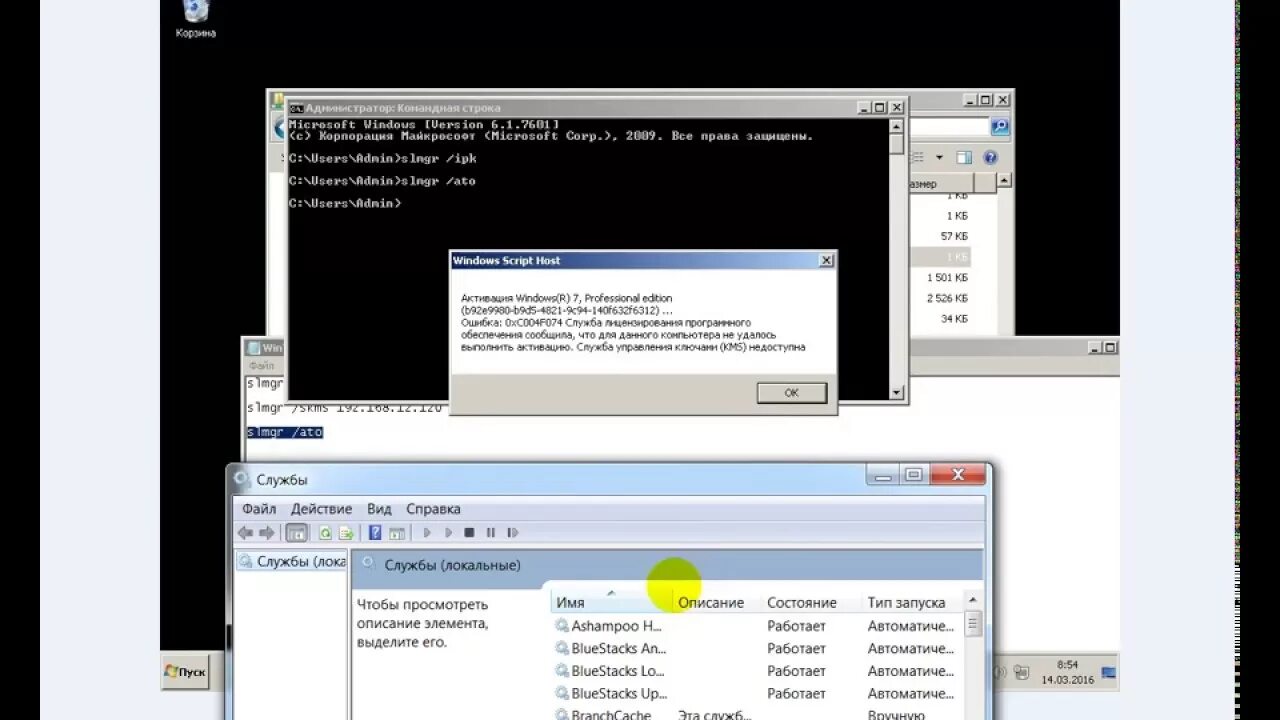Open the Файл menu in Services

pyautogui.click(x=259, y=509)
